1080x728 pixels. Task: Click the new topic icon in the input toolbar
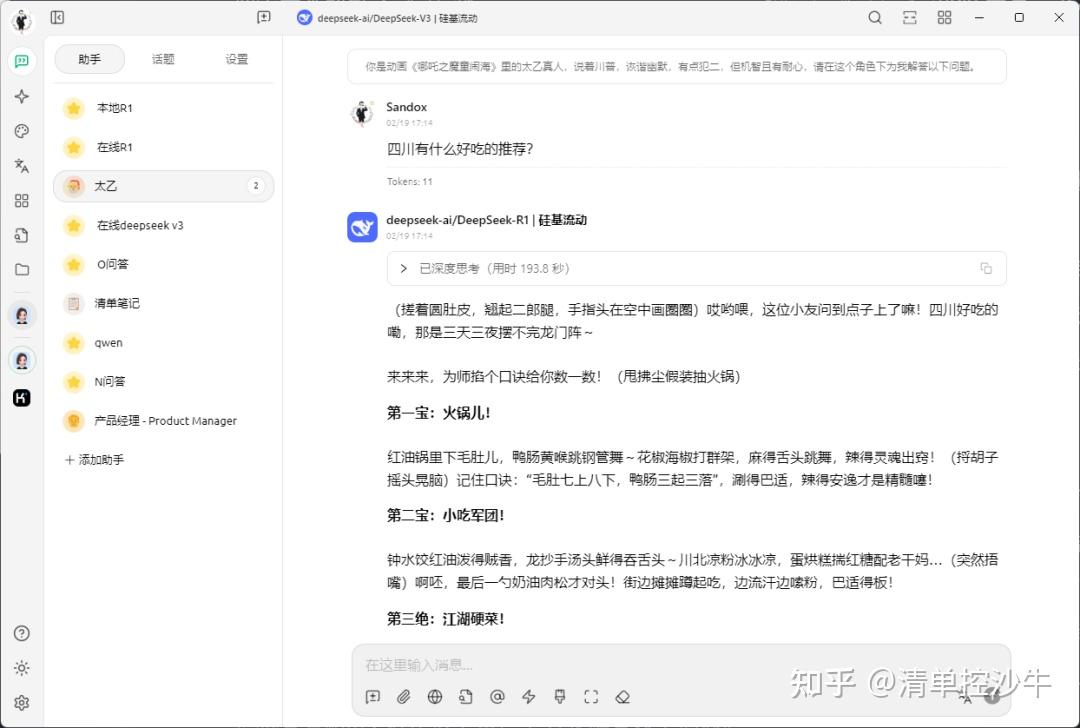point(373,697)
